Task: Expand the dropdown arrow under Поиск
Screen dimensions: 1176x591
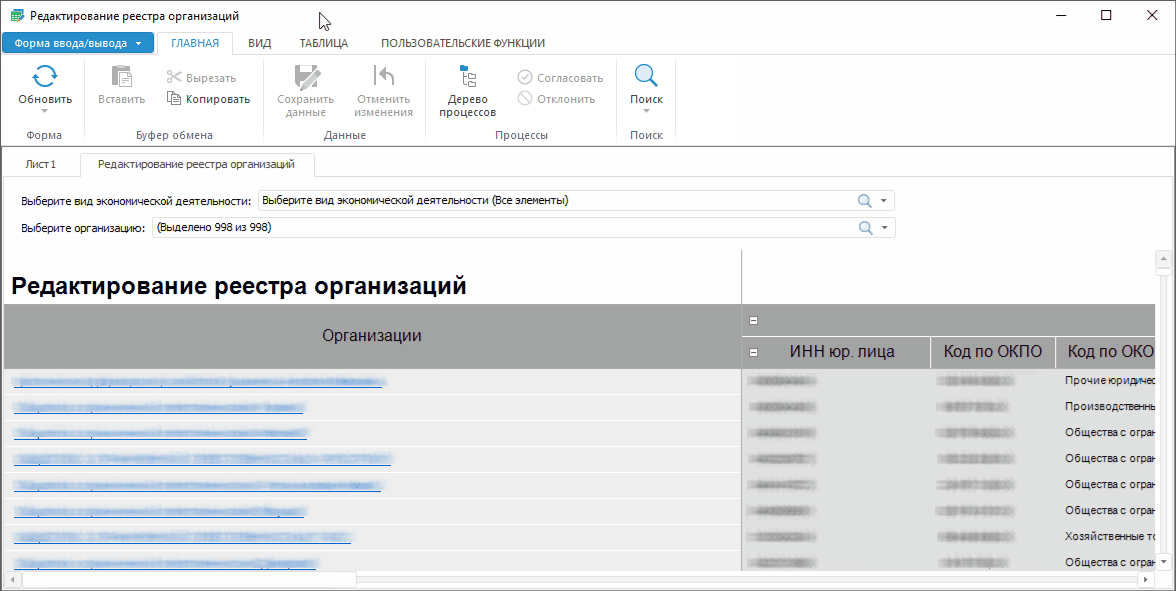Action: coord(646,111)
